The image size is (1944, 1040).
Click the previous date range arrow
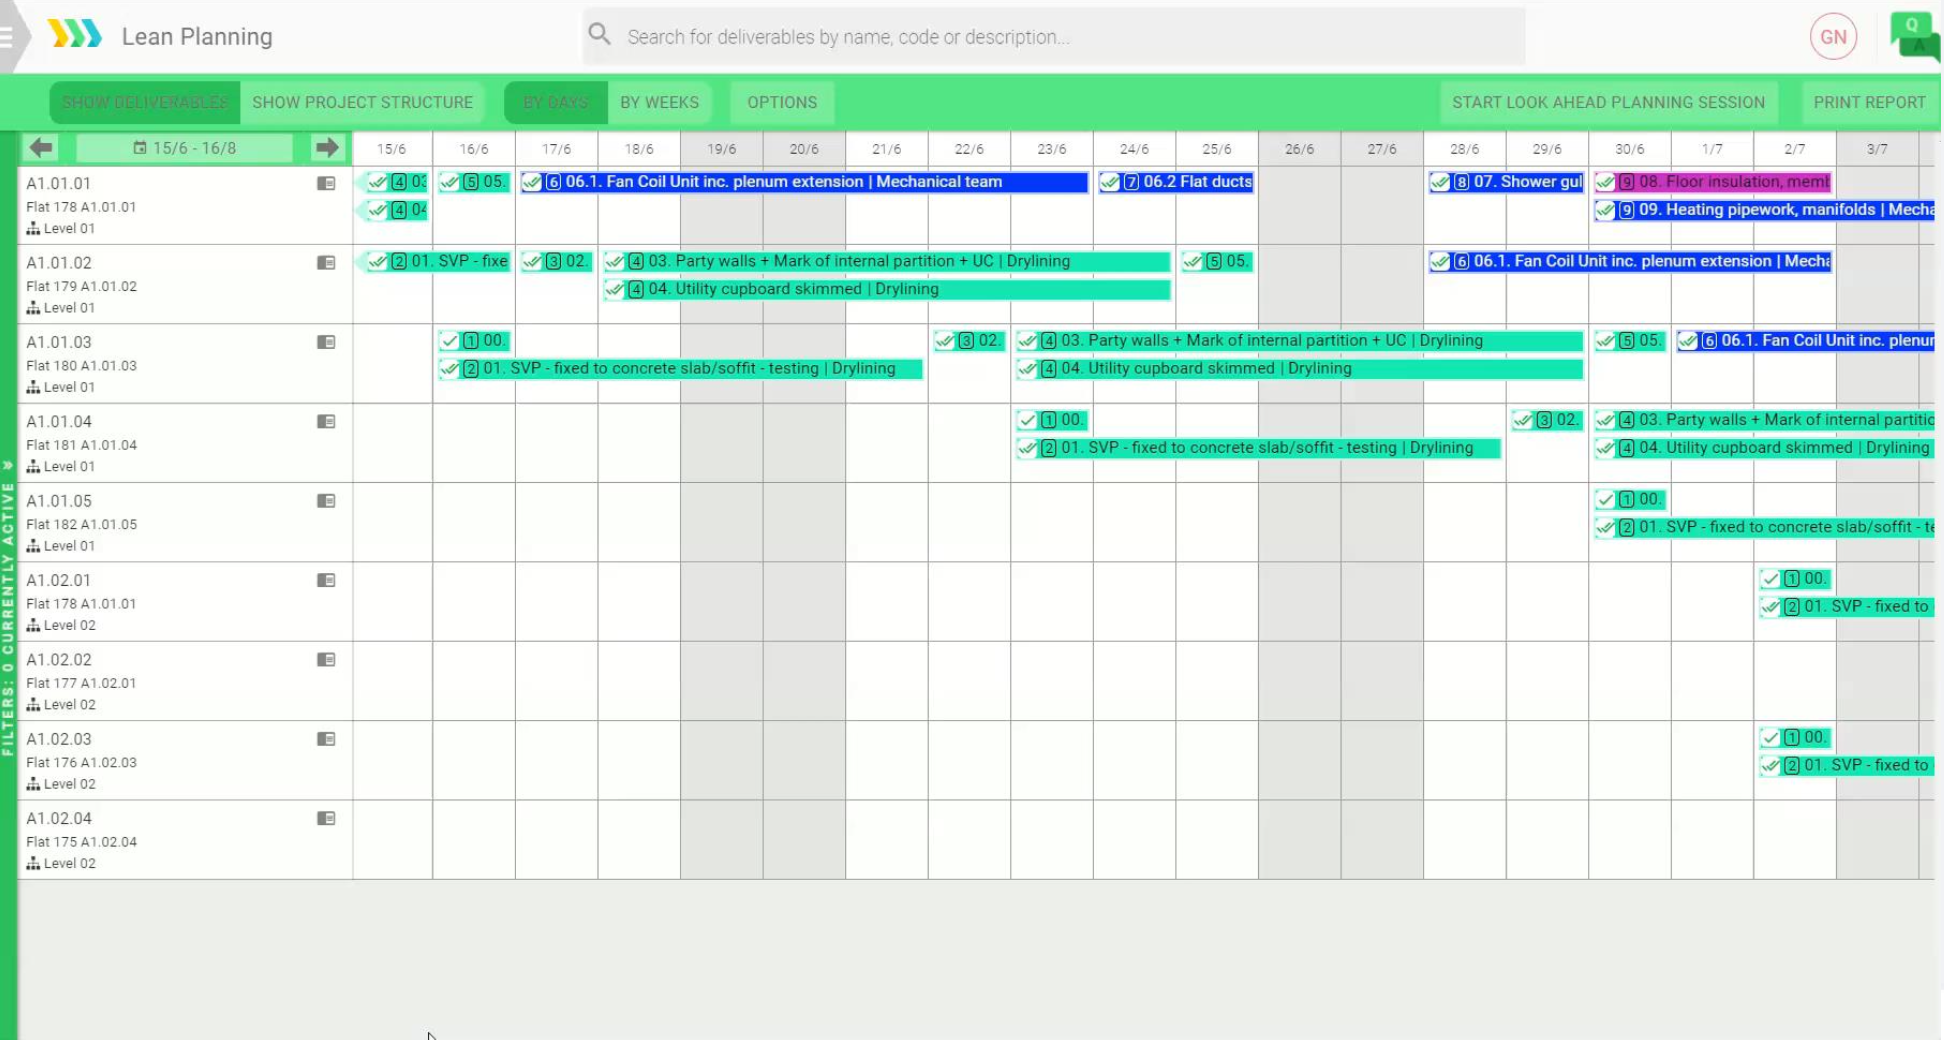coord(41,148)
